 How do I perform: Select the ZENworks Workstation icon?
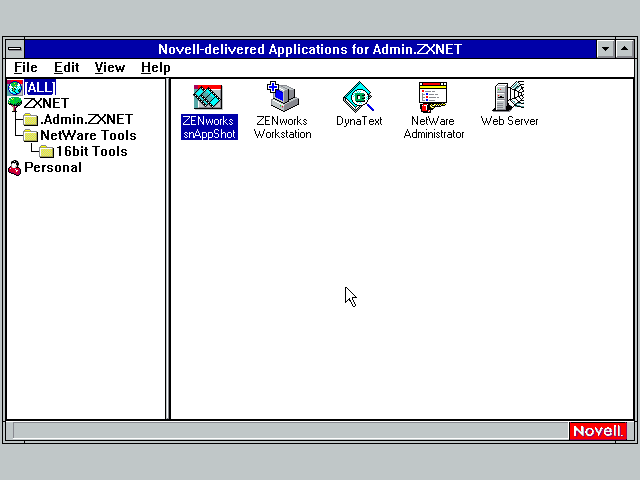click(282, 96)
